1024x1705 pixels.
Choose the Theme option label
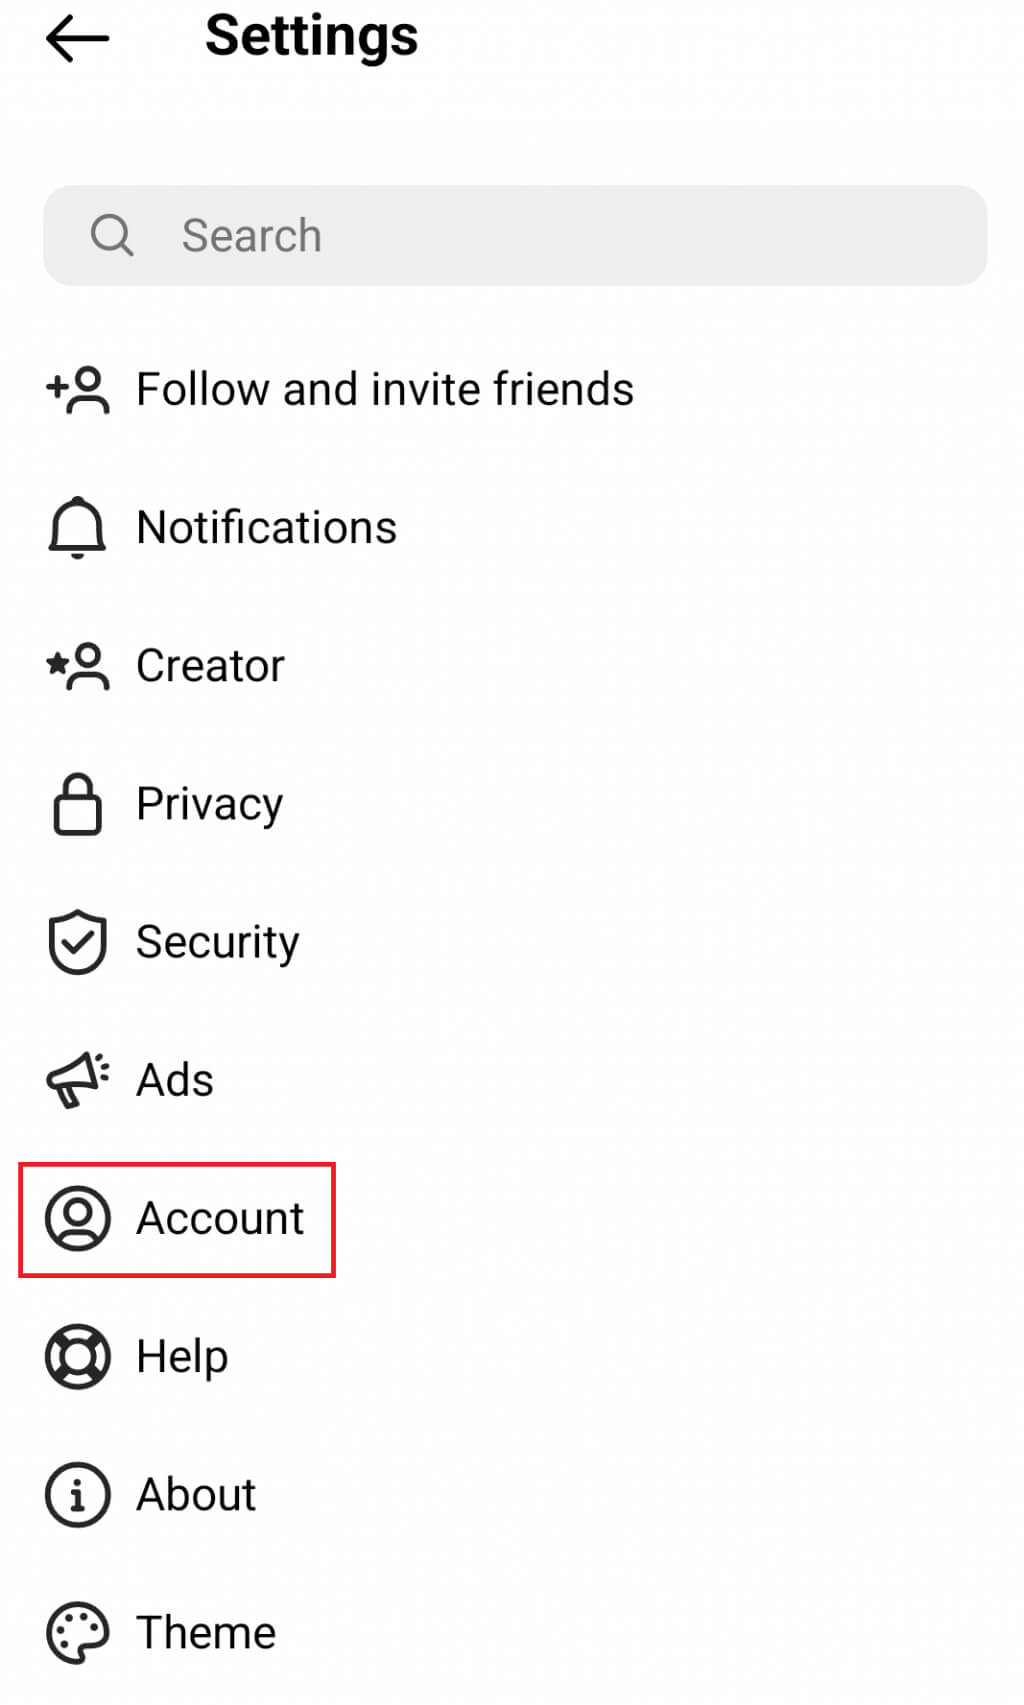coord(206,1633)
